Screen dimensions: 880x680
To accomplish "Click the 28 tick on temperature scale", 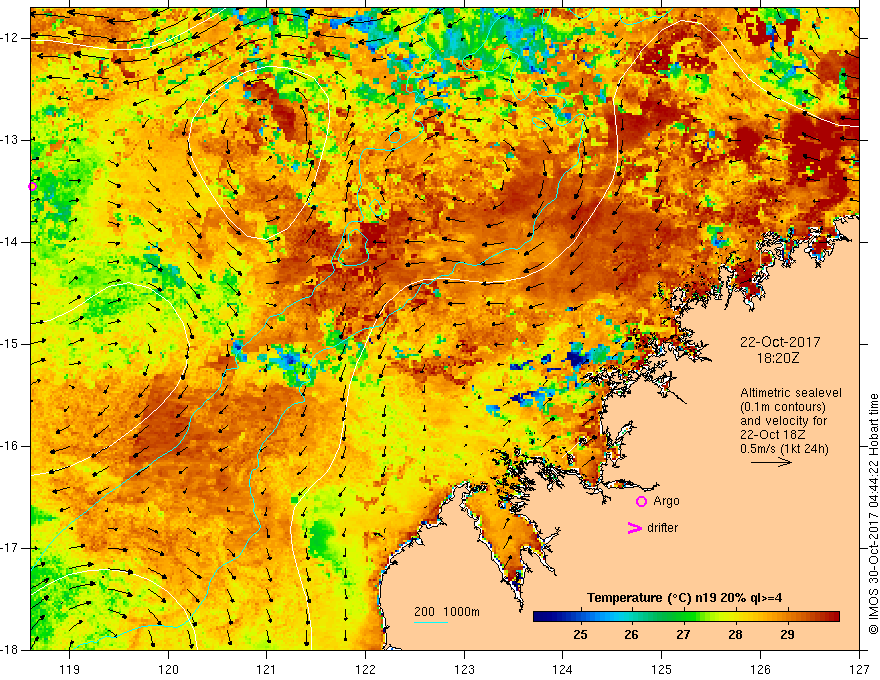I will point(735,635).
